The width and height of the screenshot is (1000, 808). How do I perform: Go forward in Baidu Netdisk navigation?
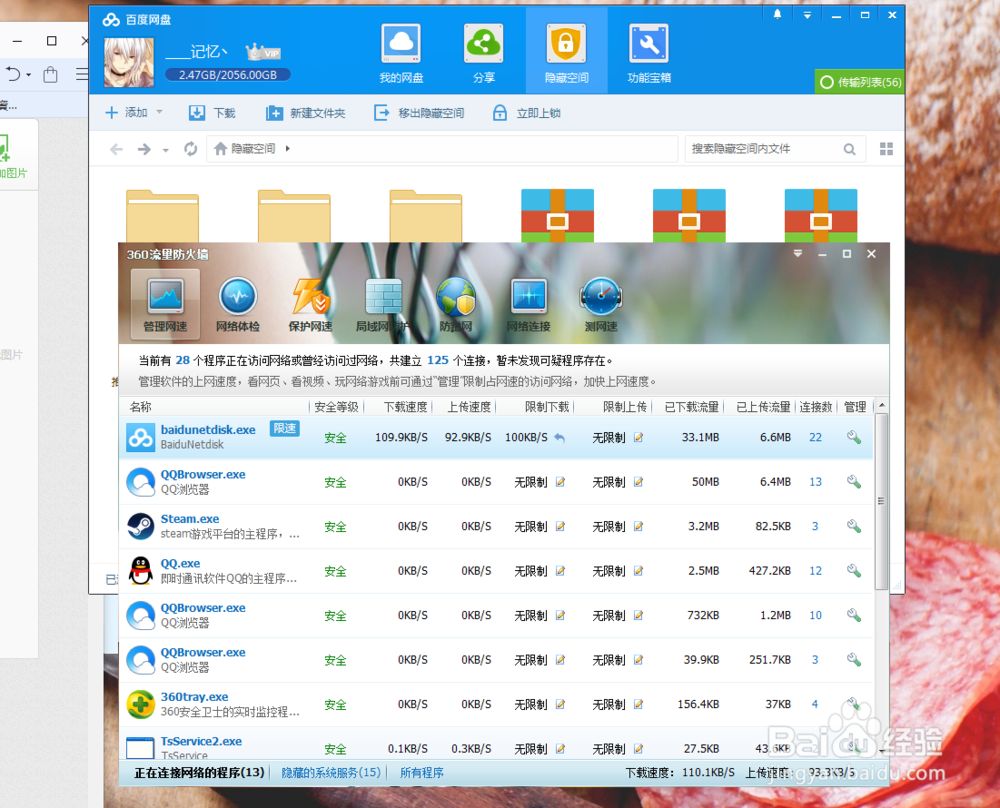click(144, 149)
